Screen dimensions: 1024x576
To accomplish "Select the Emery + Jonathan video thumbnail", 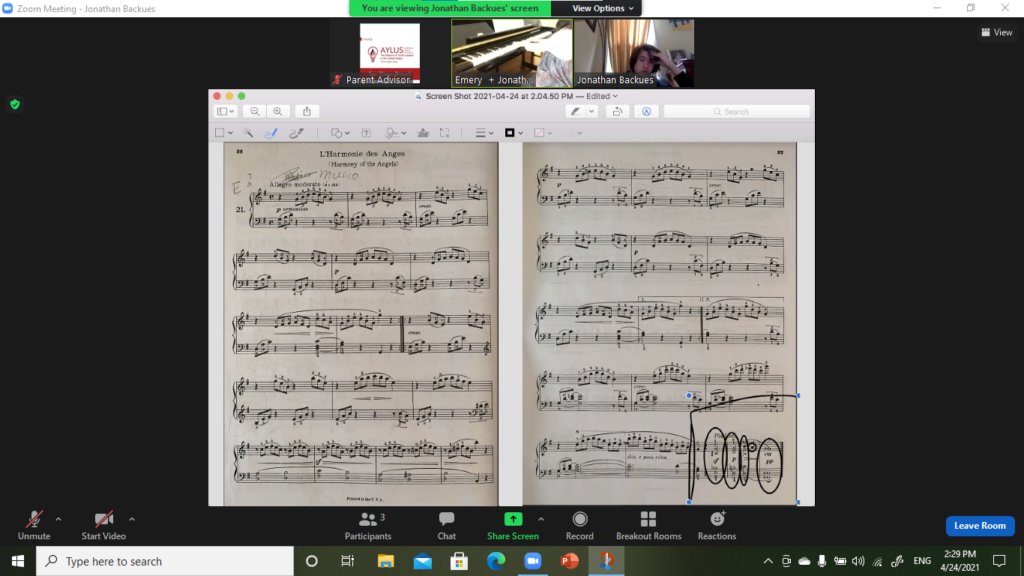I will click(x=512, y=54).
